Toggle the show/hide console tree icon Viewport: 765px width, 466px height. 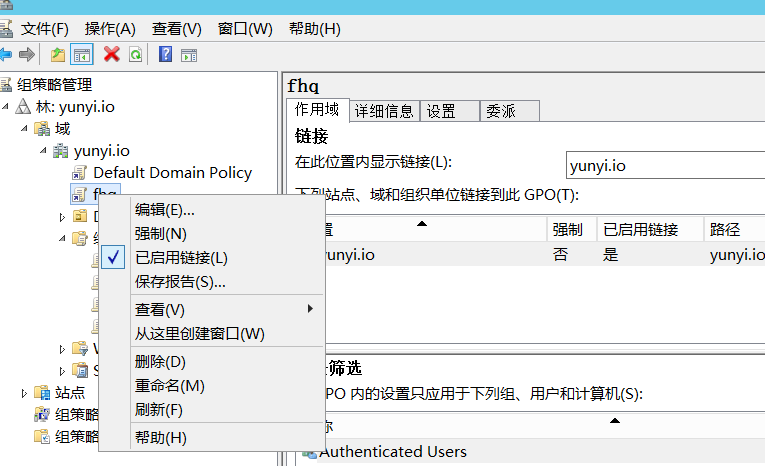(81, 54)
